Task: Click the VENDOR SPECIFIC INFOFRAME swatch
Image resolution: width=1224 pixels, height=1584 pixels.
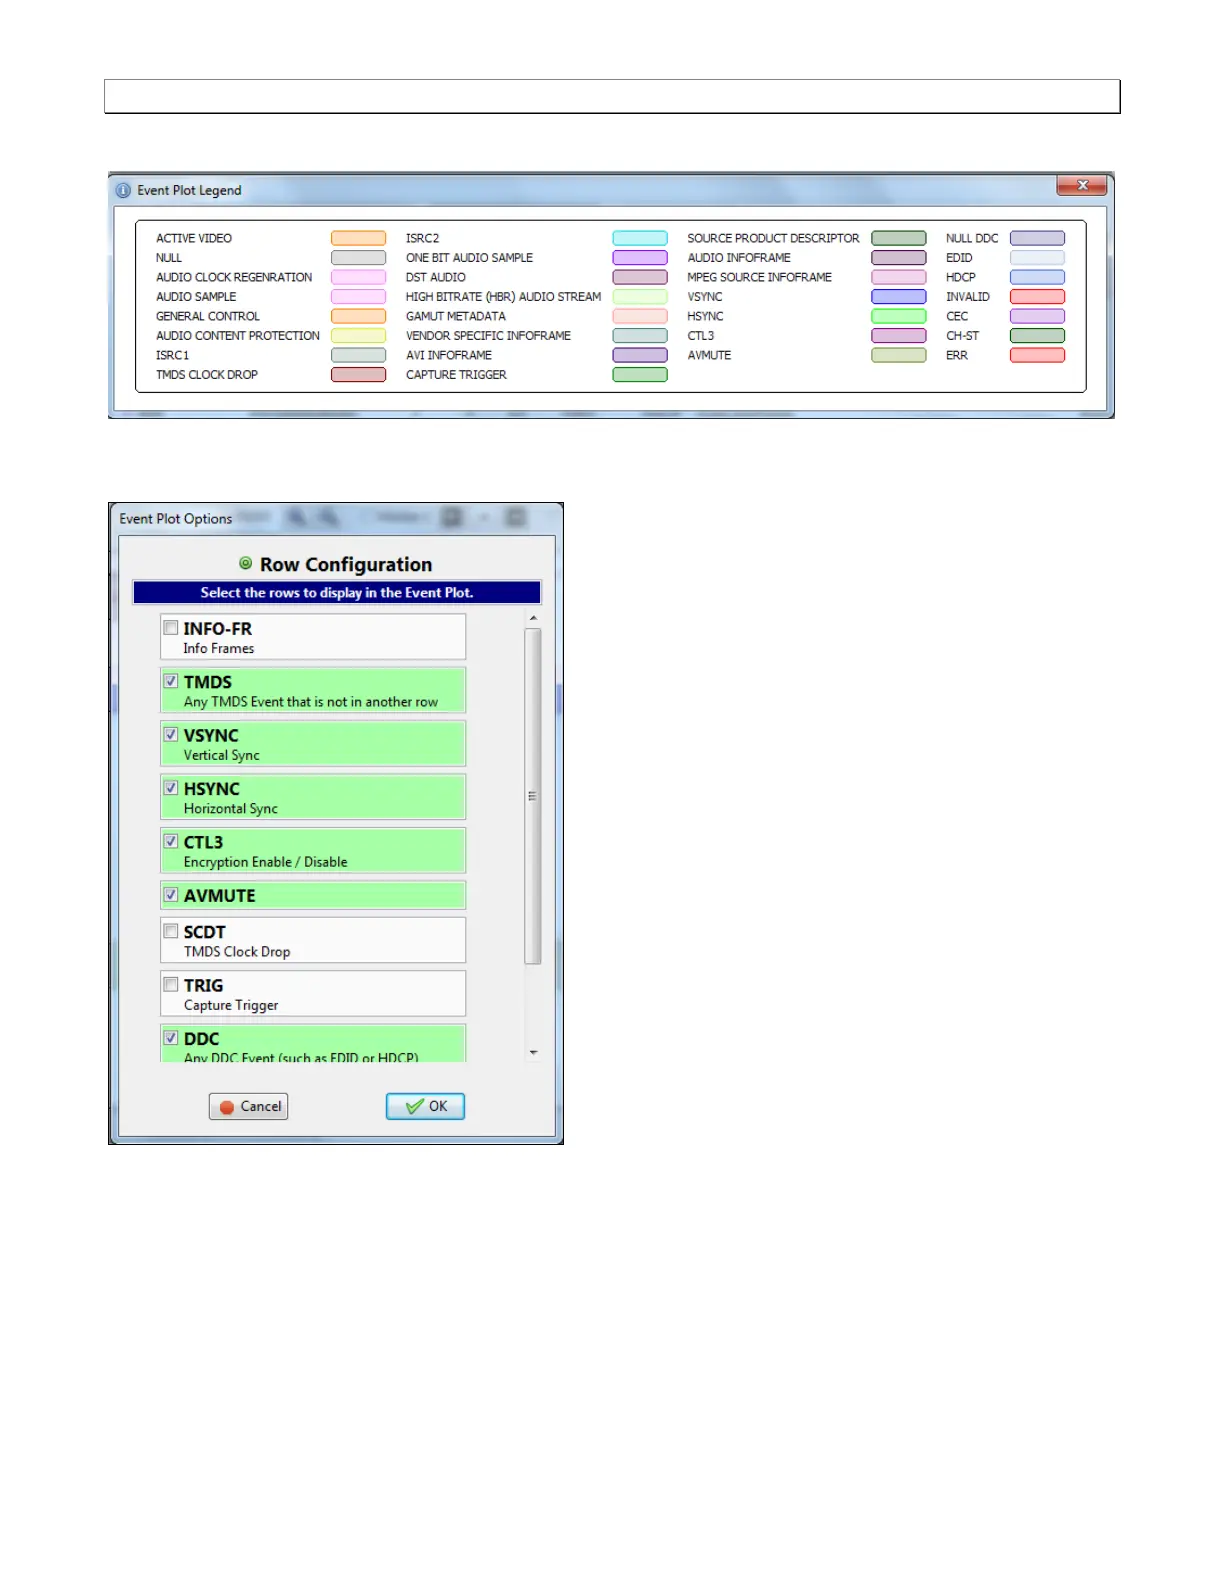Action: point(640,335)
